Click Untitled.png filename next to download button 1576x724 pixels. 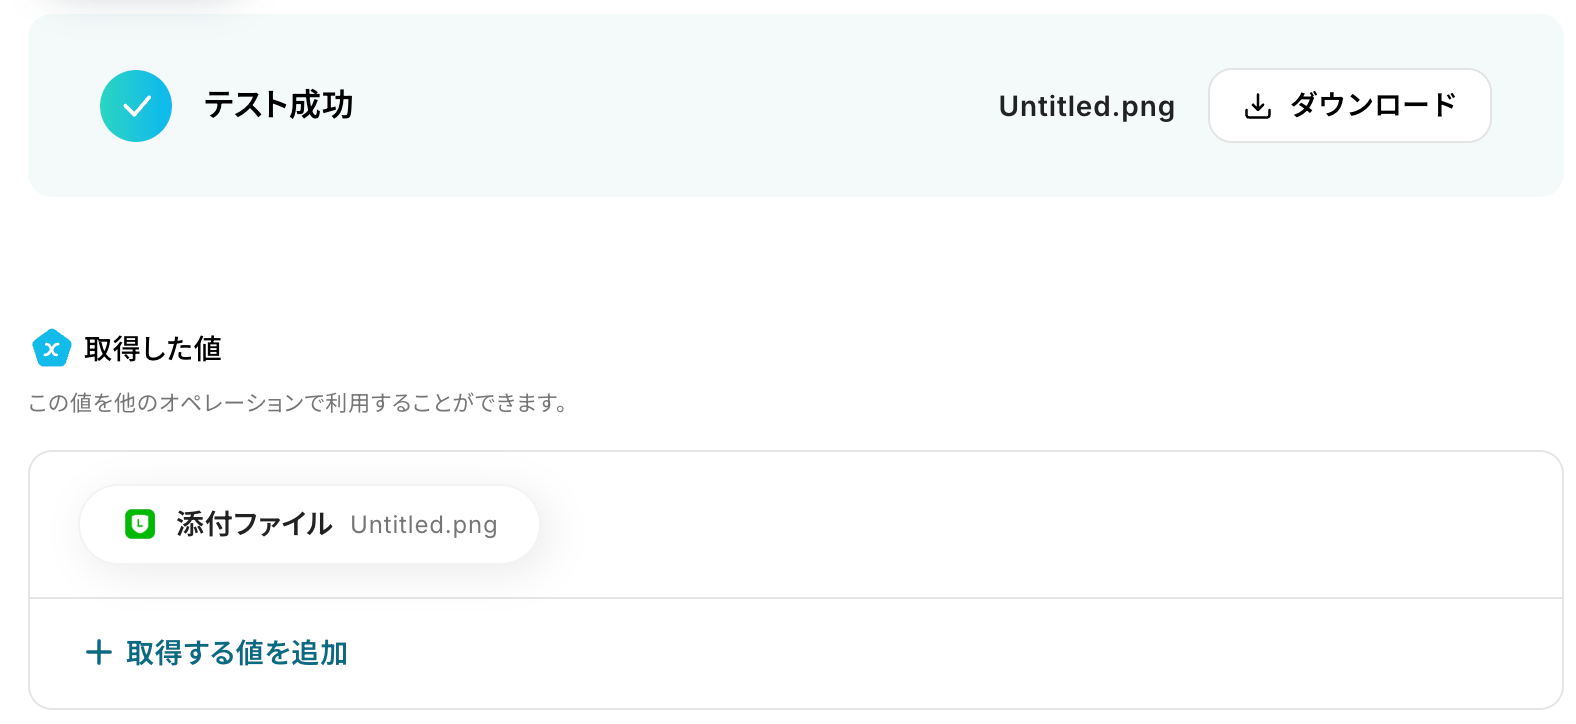coord(1086,106)
